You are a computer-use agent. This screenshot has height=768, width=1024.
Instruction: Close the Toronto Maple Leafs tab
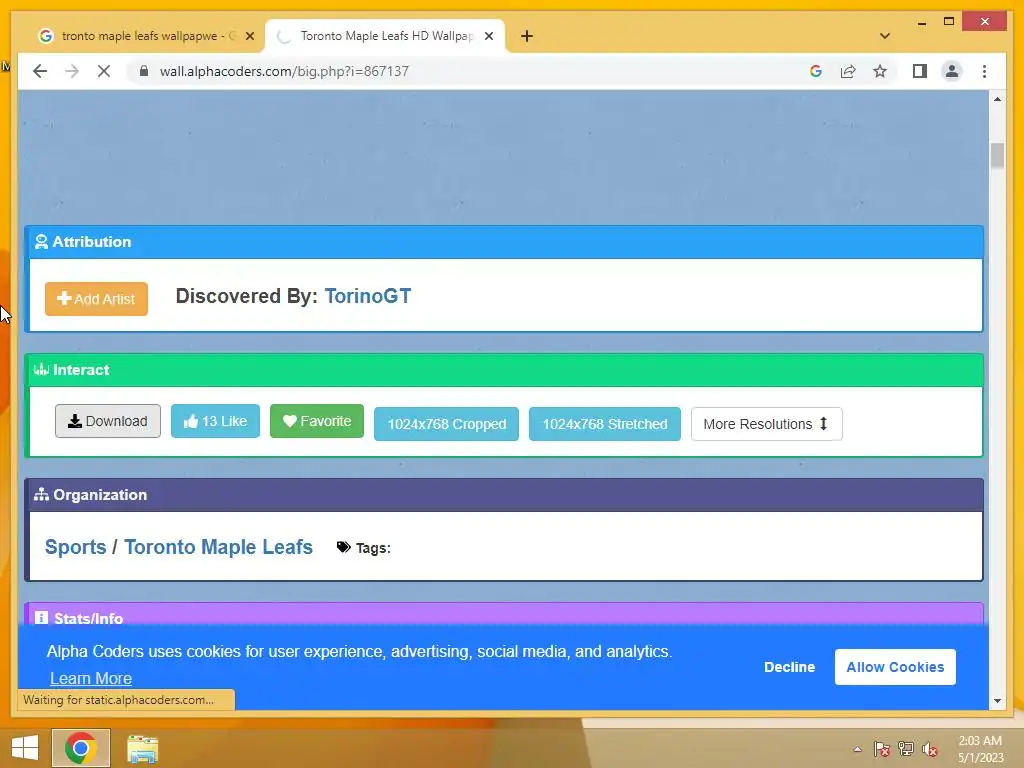pyautogui.click(x=488, y=36)
